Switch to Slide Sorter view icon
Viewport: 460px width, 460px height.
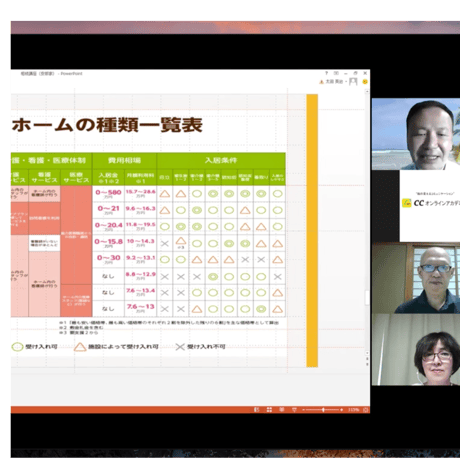pyautogui.click(x=269, y=409)
